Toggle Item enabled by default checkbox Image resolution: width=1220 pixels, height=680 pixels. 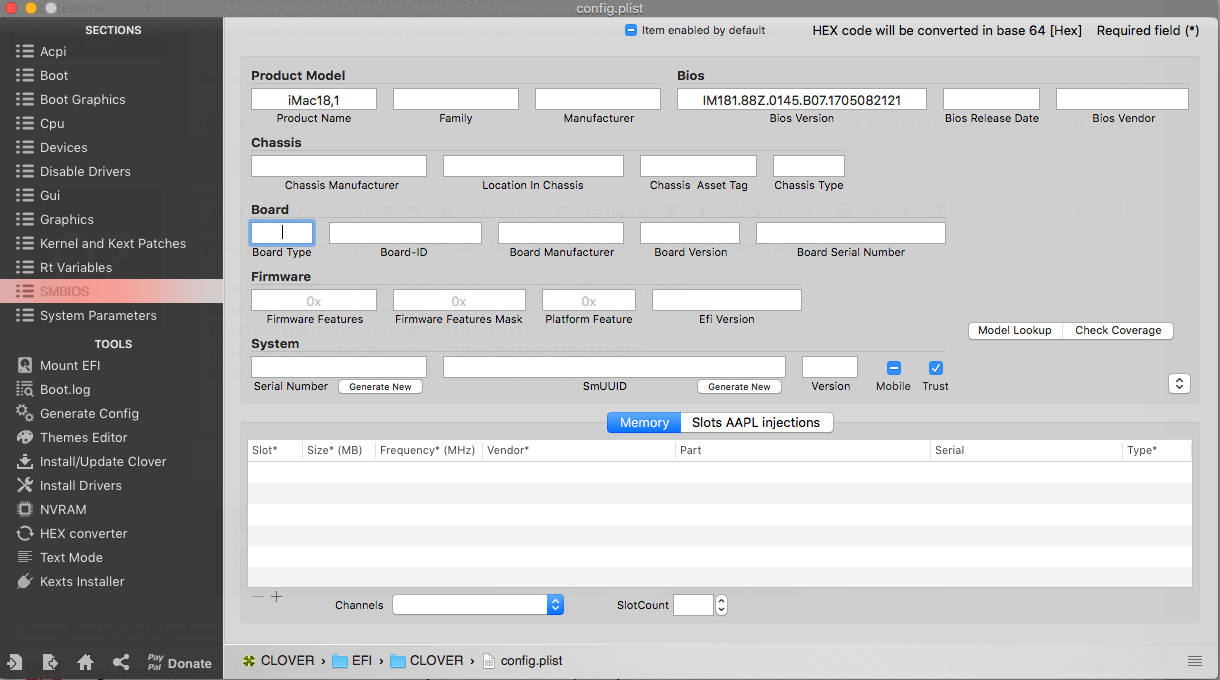631,30
